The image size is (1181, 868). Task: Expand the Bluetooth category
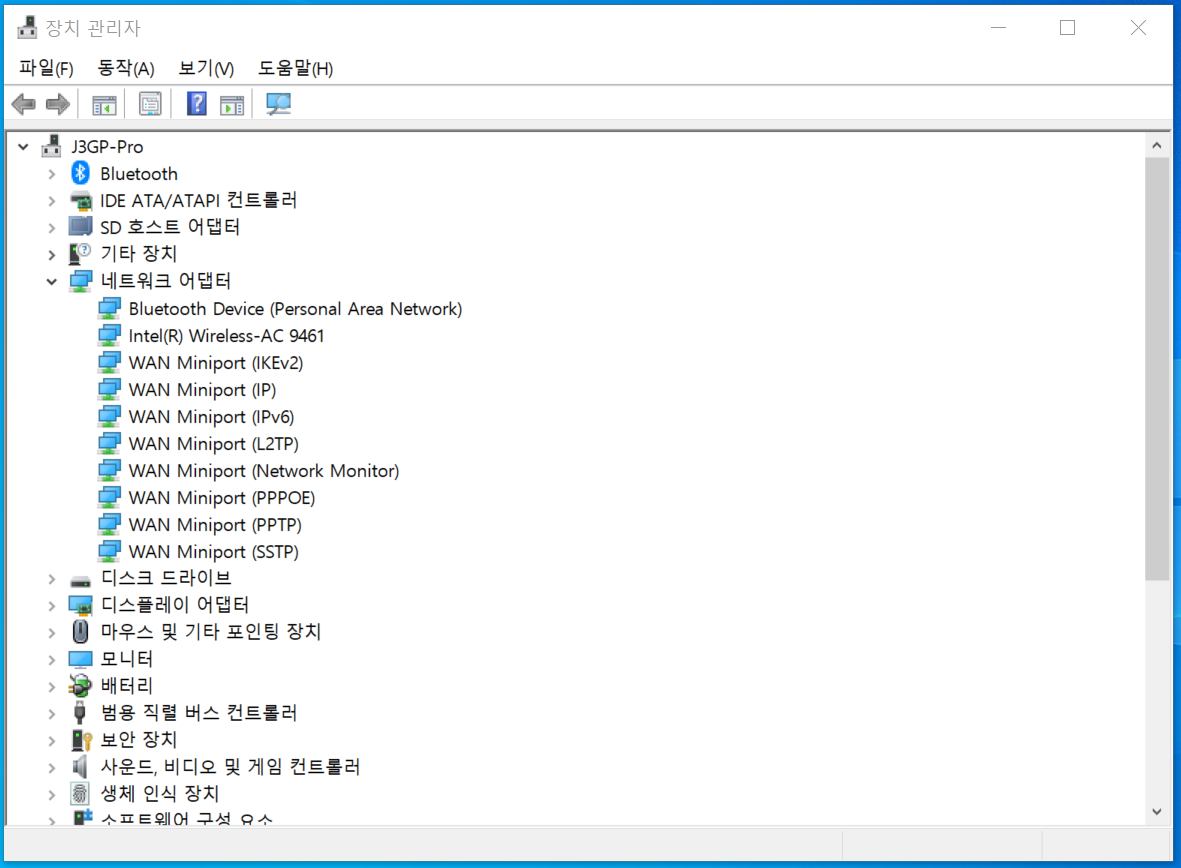51,174
